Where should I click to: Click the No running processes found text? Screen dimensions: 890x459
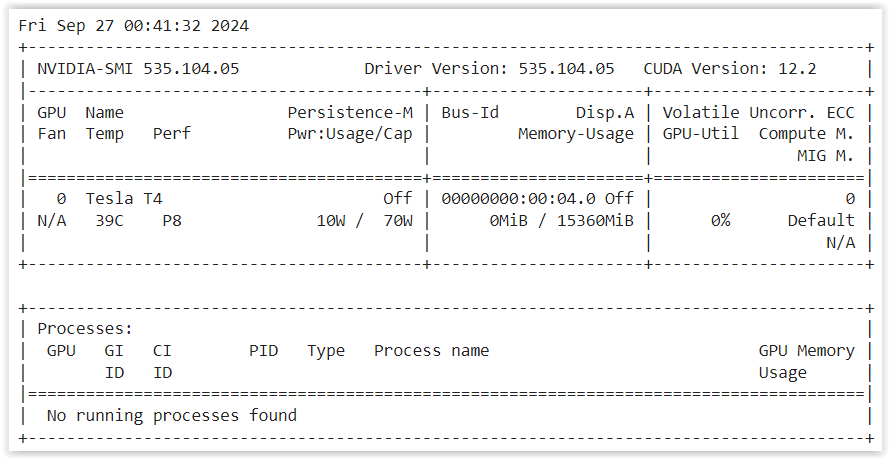[172, 415]
